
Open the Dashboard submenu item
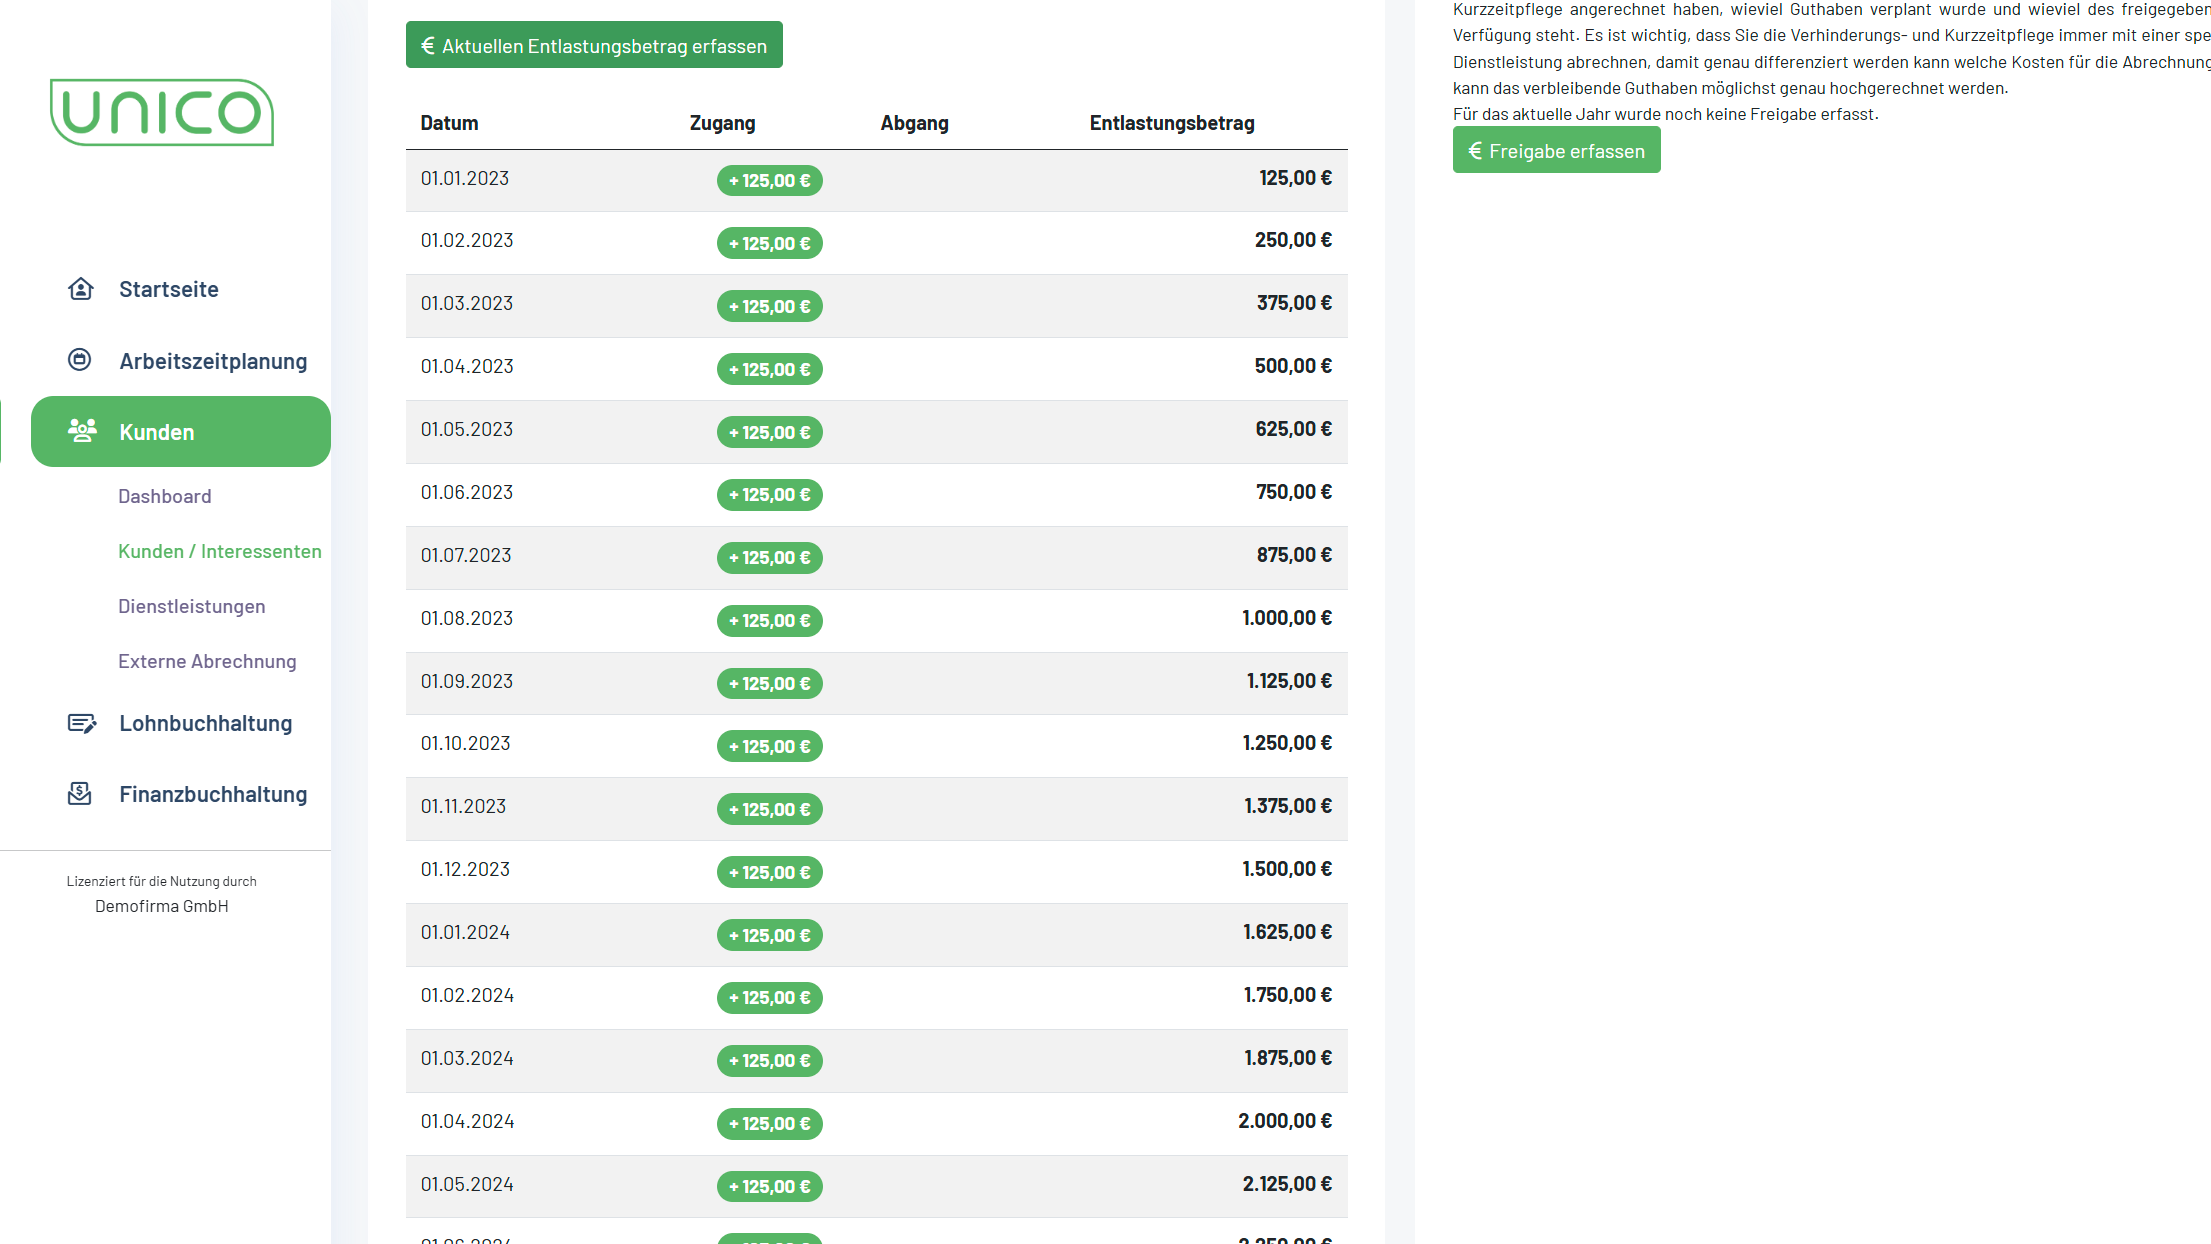pos(165,496)
